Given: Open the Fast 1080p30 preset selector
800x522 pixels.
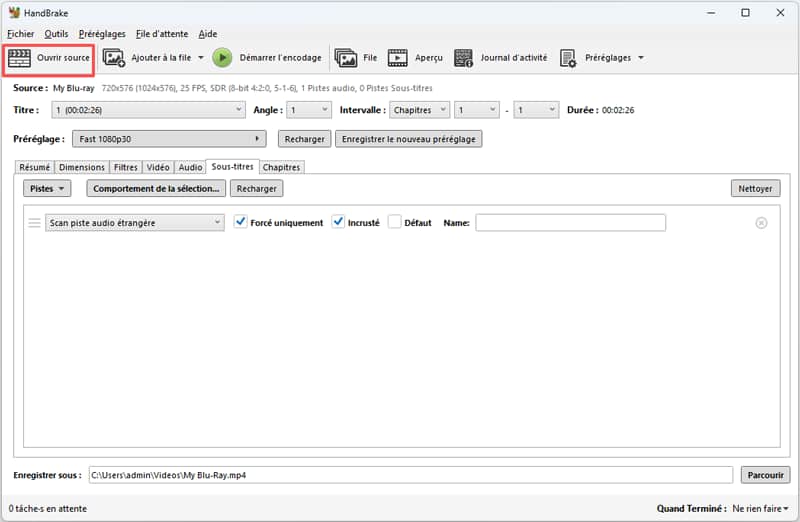Looking at the screenshot, I should click(x=169, y=139).
